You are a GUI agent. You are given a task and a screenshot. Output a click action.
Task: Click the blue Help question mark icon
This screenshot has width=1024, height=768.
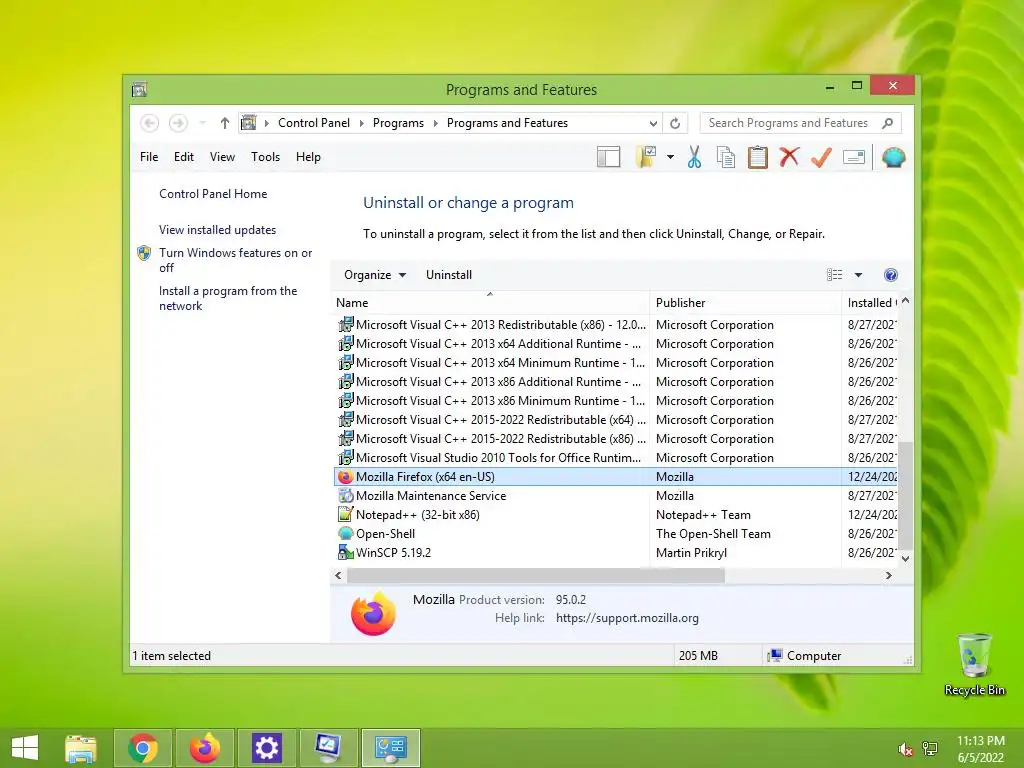pyautogui.click(x=891, y=275)
